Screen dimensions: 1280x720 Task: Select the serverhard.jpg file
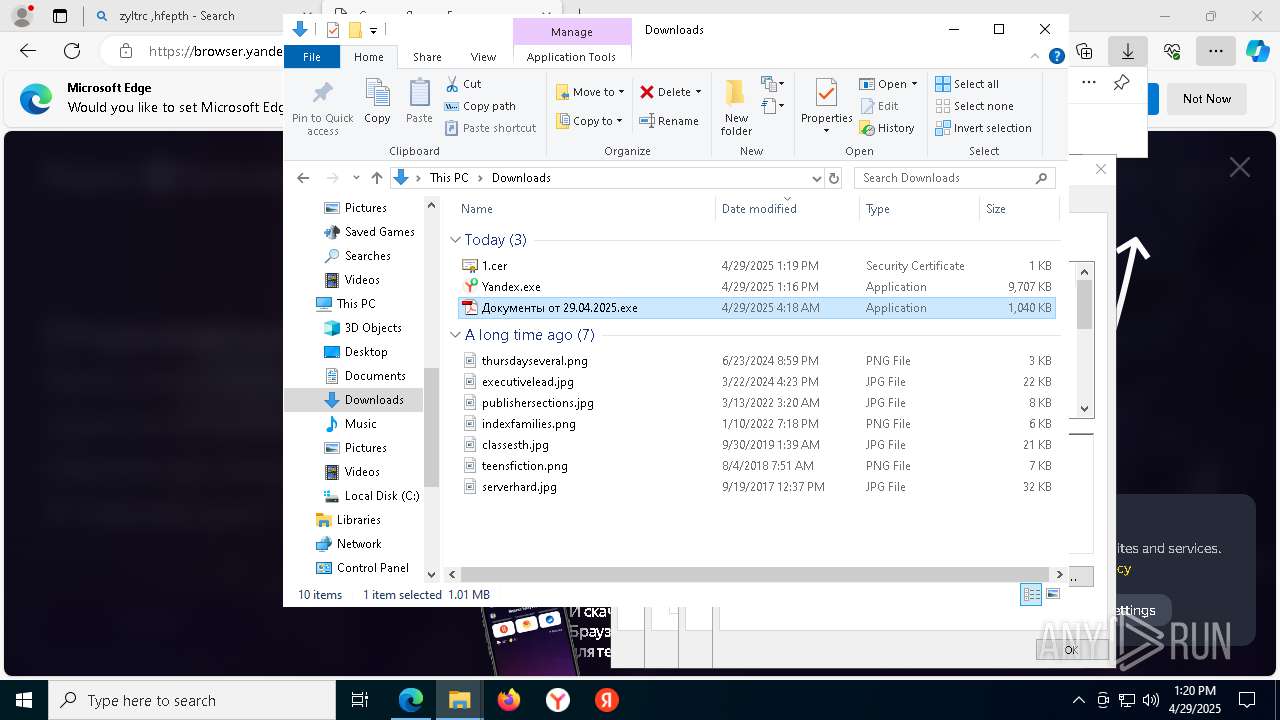(757, 487)
